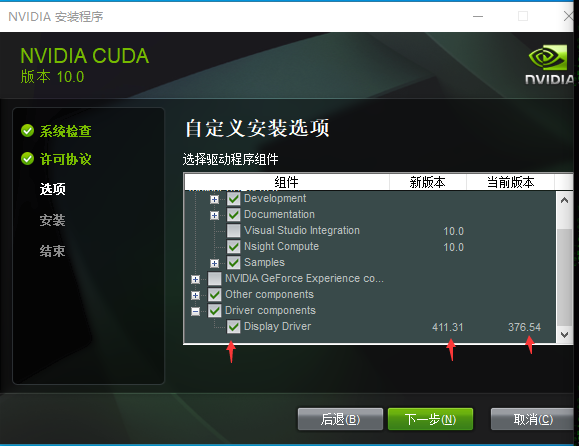Collapse the Driver components node
Screen dimensions: 579x446
click(x=195, y=312)
